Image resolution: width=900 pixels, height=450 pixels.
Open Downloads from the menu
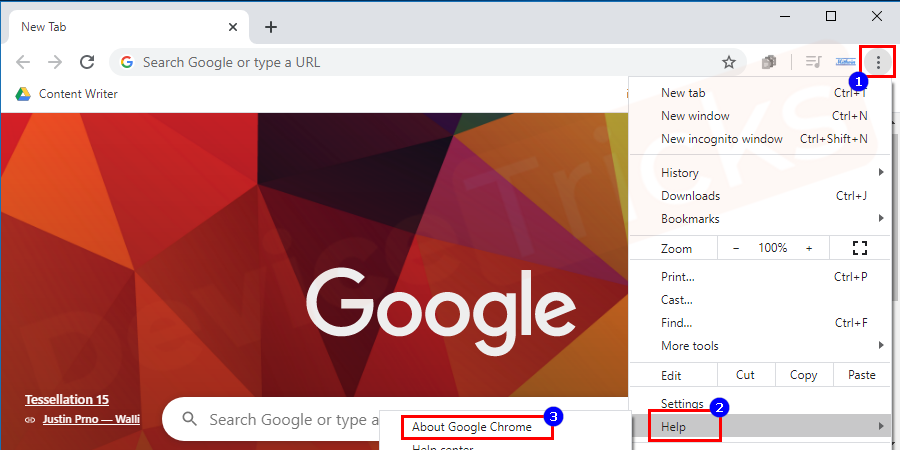point(760,196)
